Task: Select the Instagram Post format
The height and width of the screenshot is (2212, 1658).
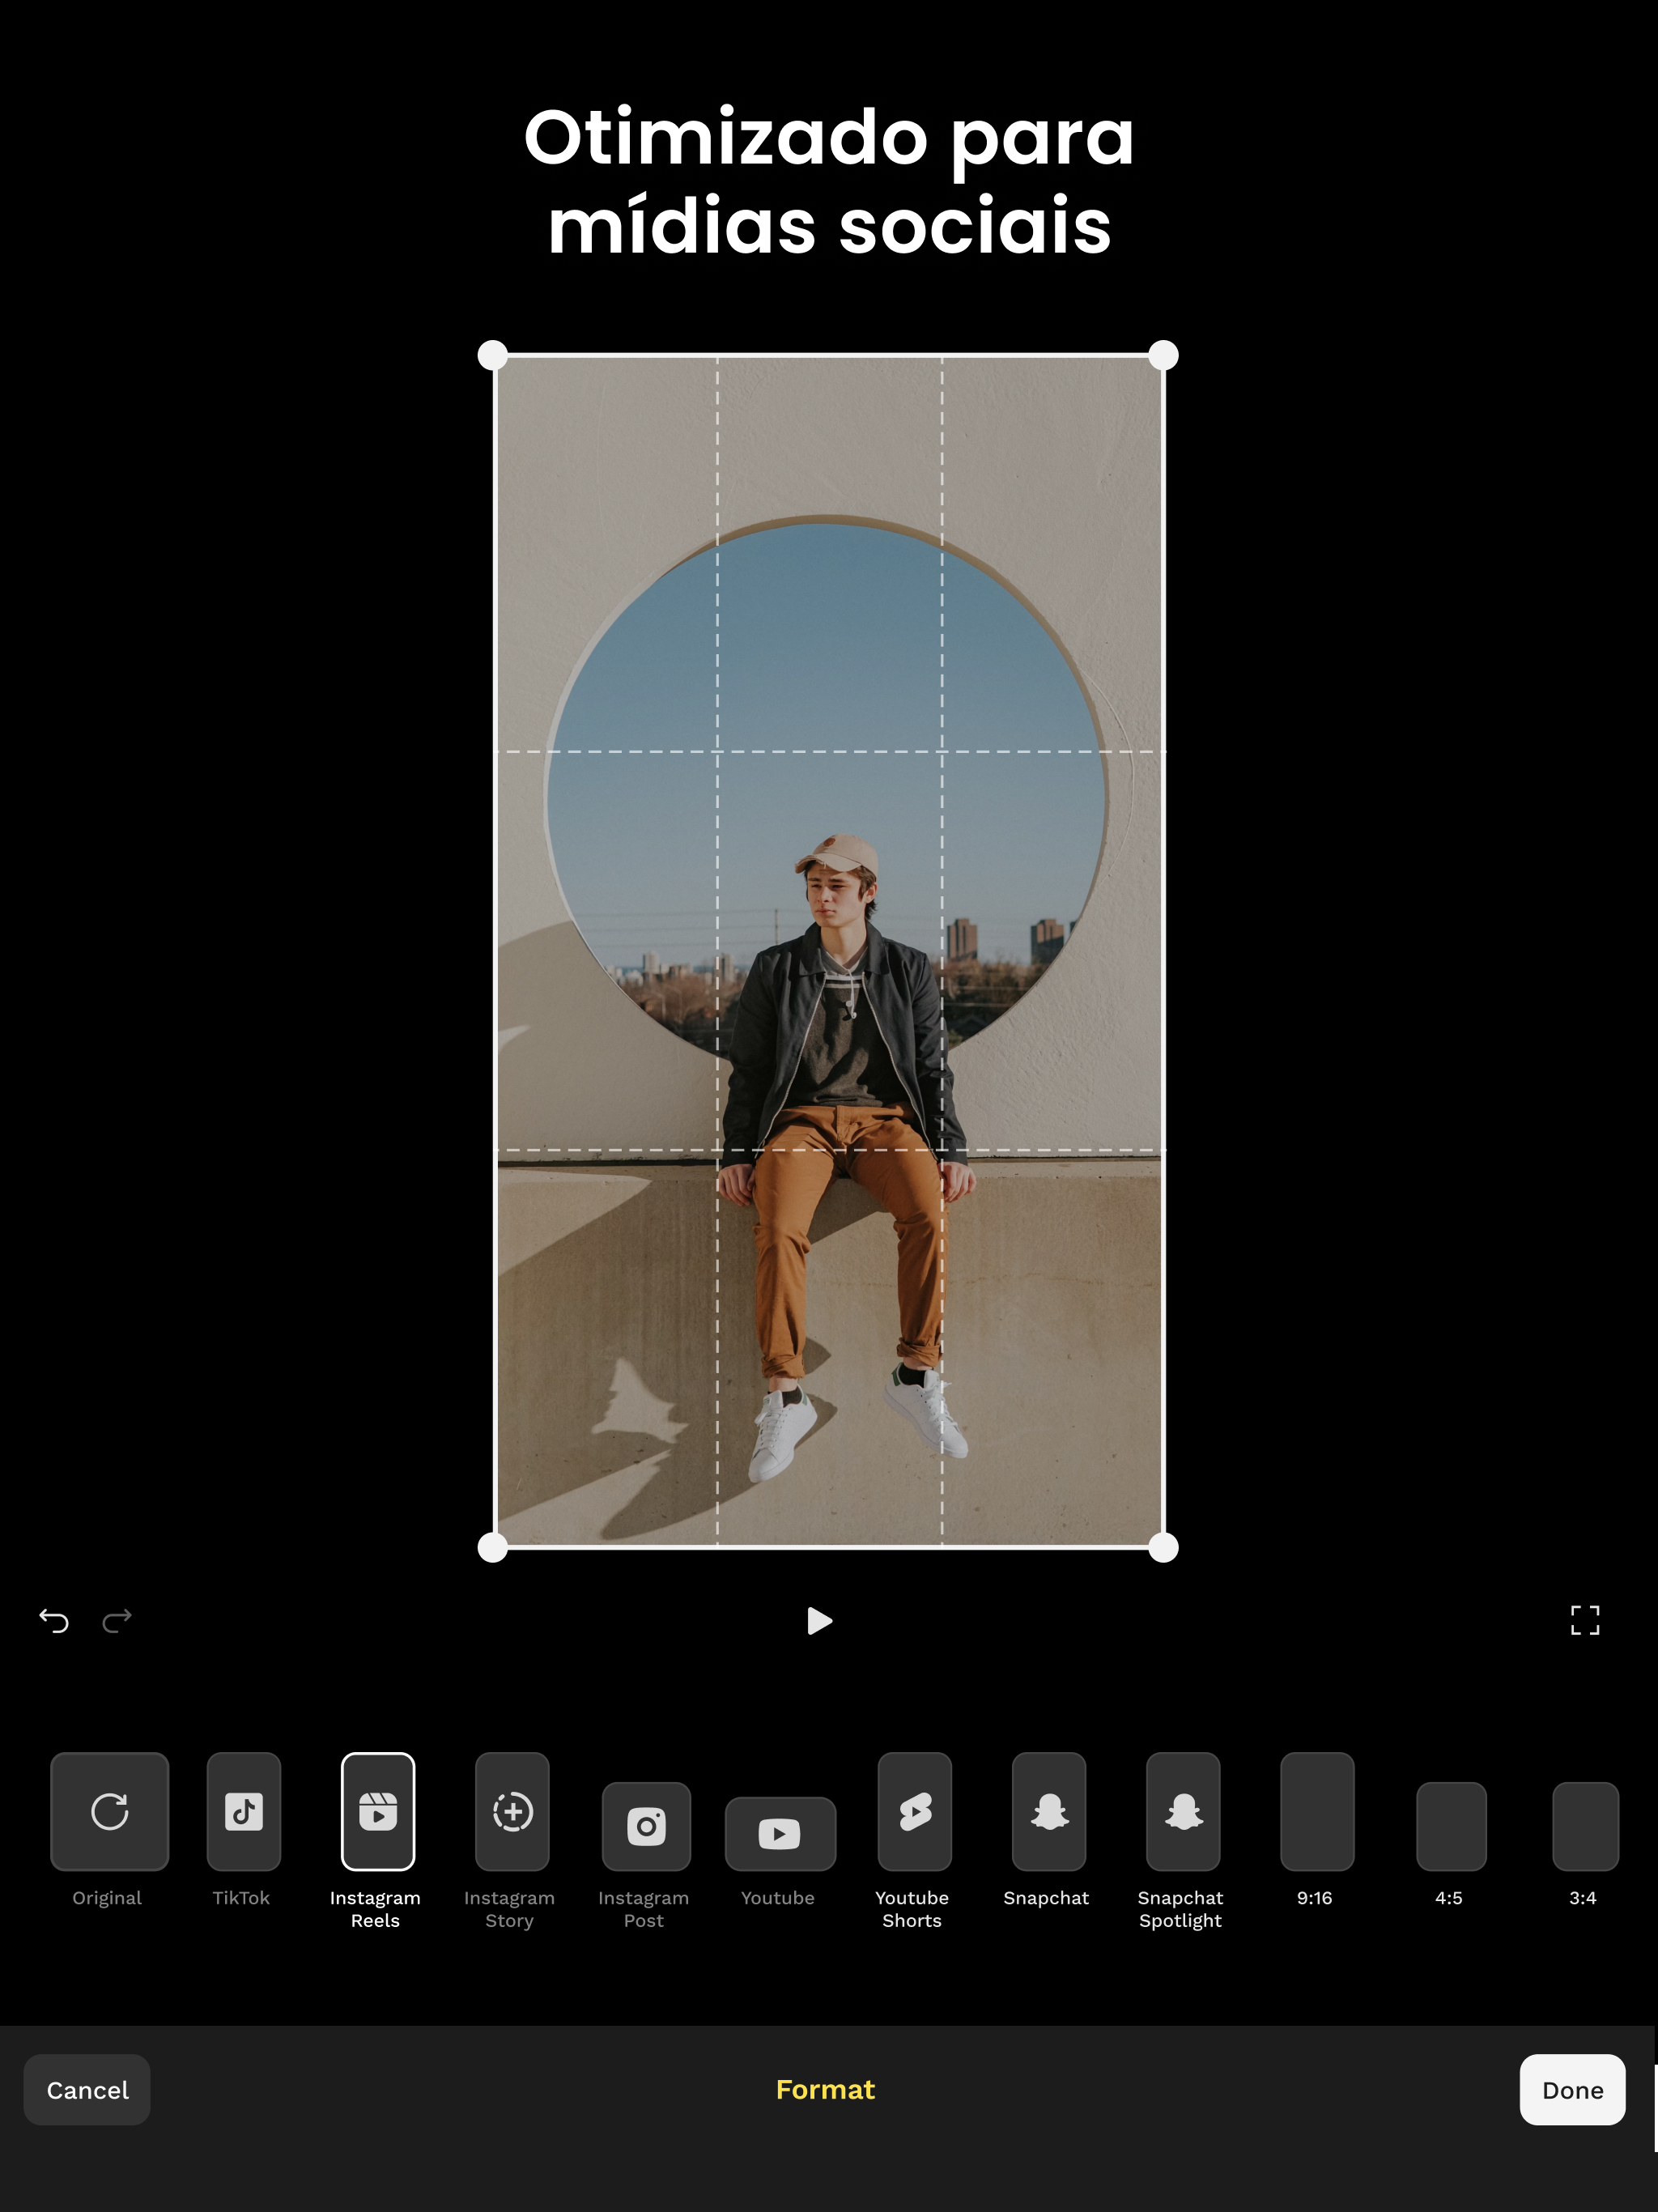Action: pyautogui.click(x=646, y=1826)
